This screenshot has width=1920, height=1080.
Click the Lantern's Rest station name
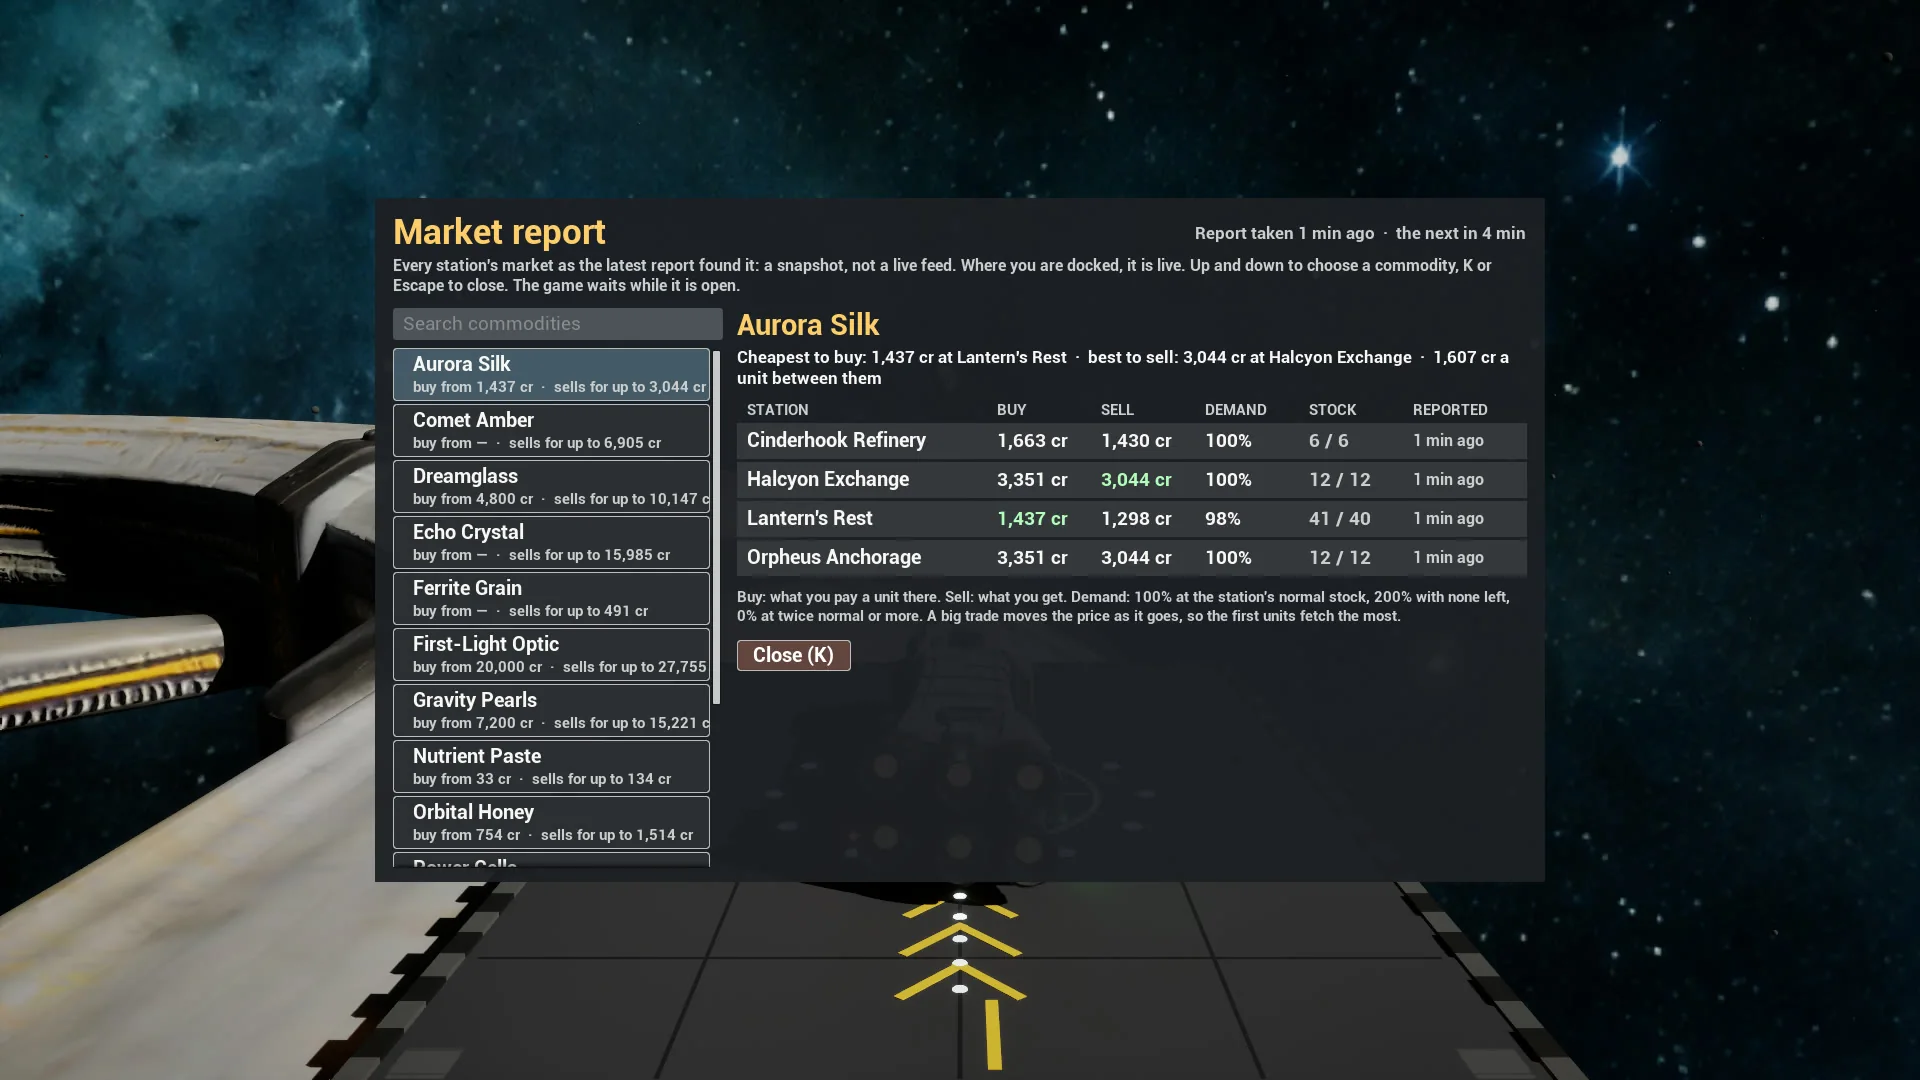pos(809,519)
